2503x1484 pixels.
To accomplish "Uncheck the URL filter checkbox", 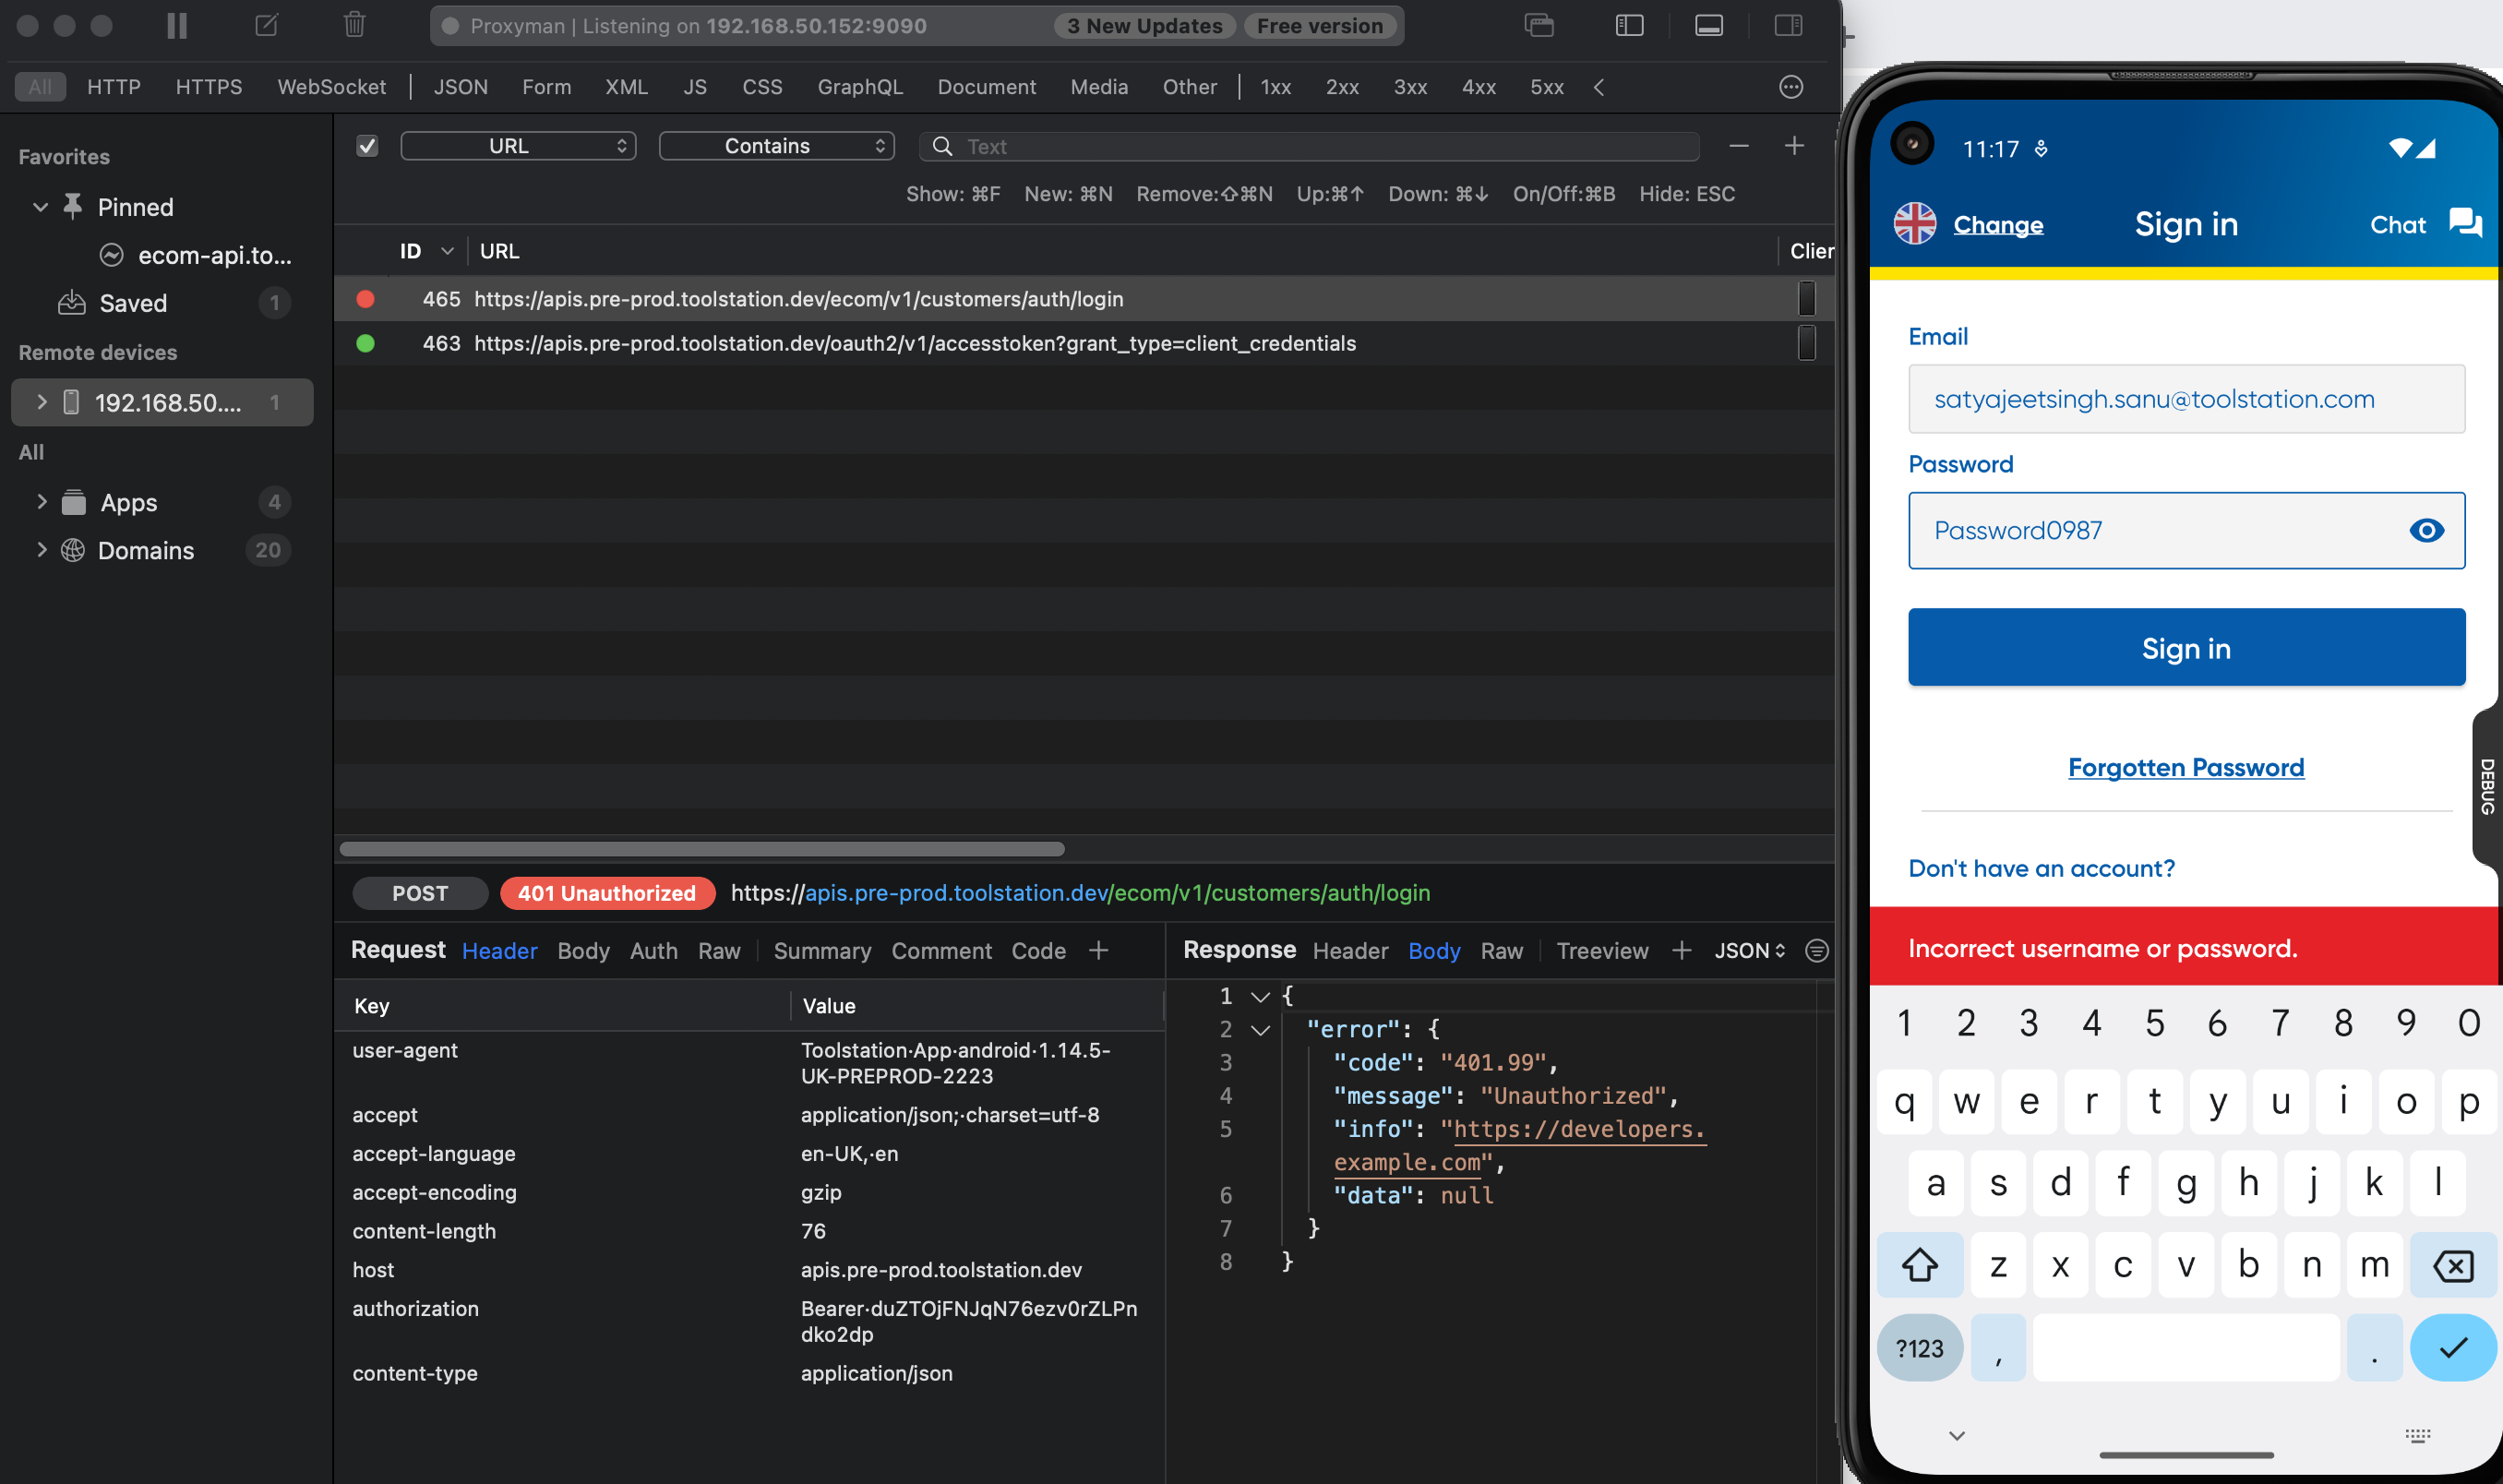I will (367, 146).
